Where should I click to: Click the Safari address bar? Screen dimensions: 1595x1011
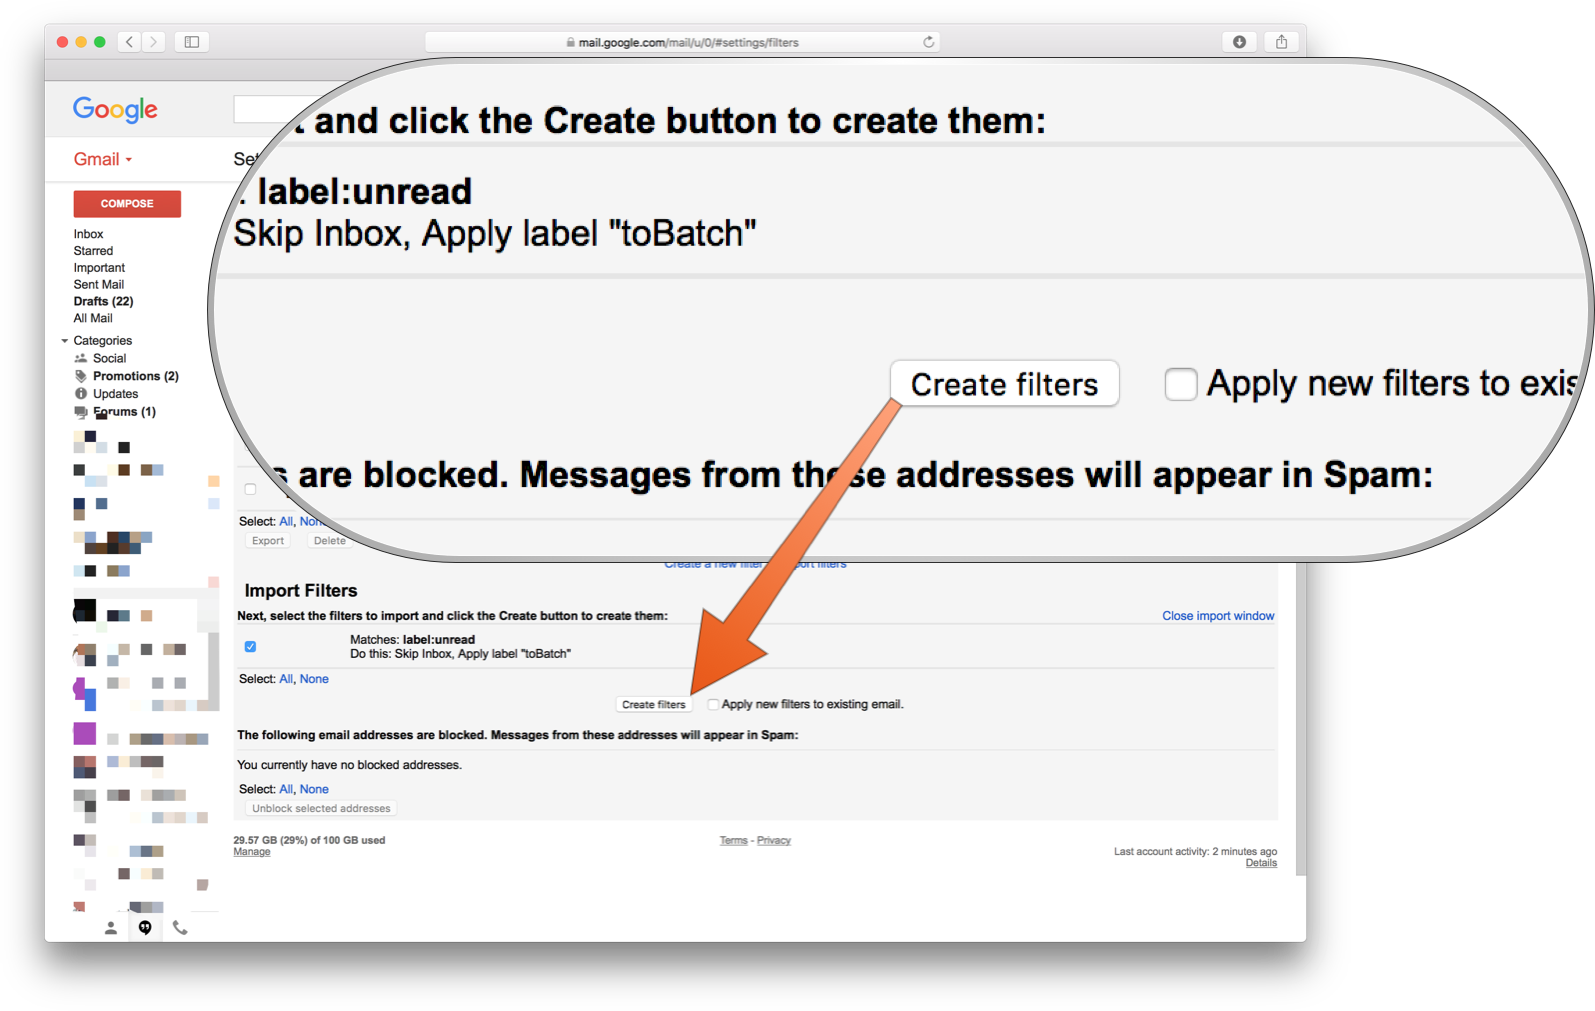pos(684,42)
